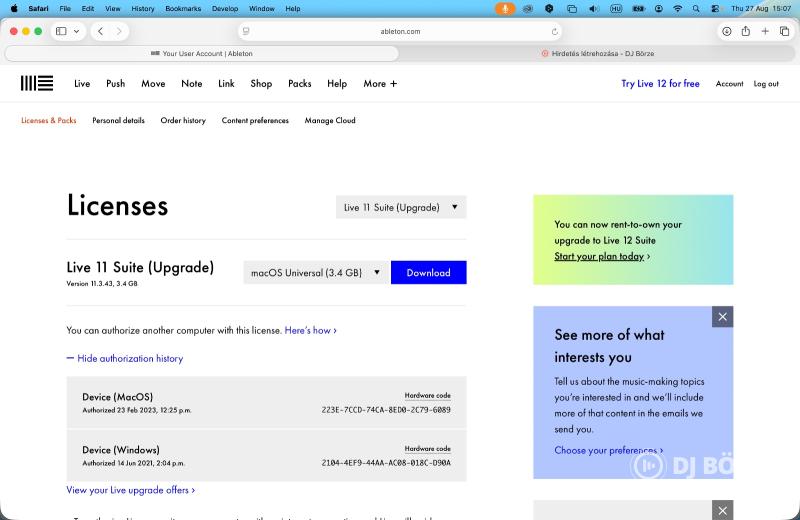Open the Bookmarks menu
The height and width of the screenshot is (520, 800).
coord(183,9)
